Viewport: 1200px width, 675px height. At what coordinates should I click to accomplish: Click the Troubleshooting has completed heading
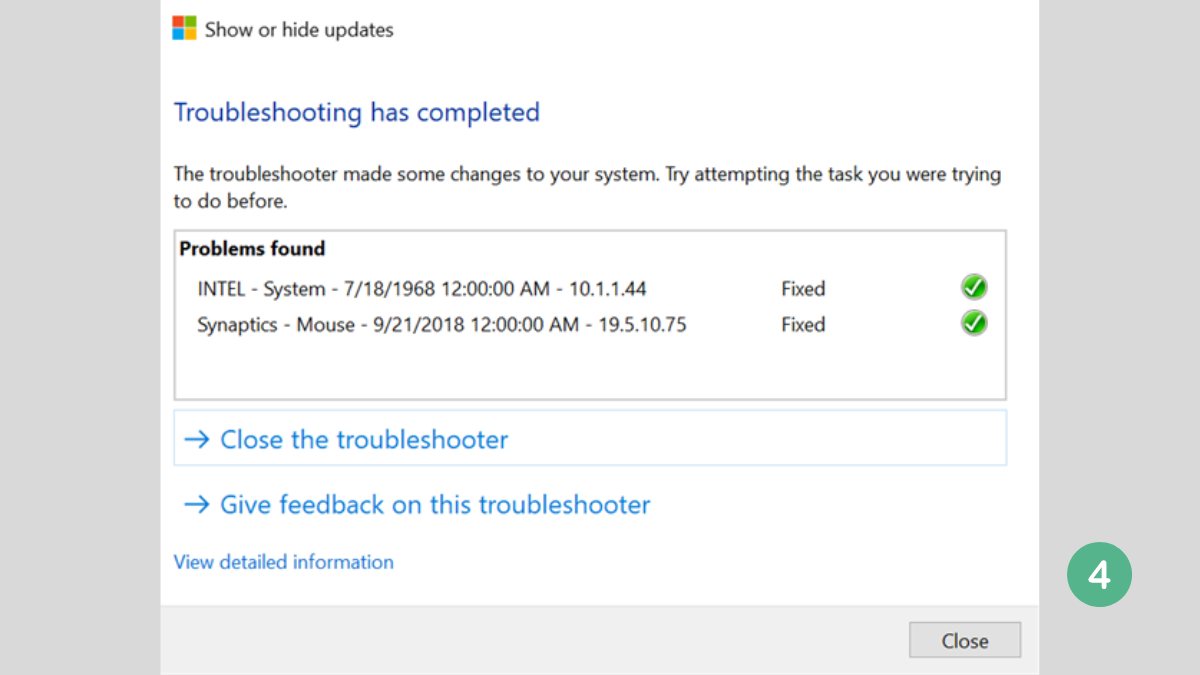[x=357, y=112]
